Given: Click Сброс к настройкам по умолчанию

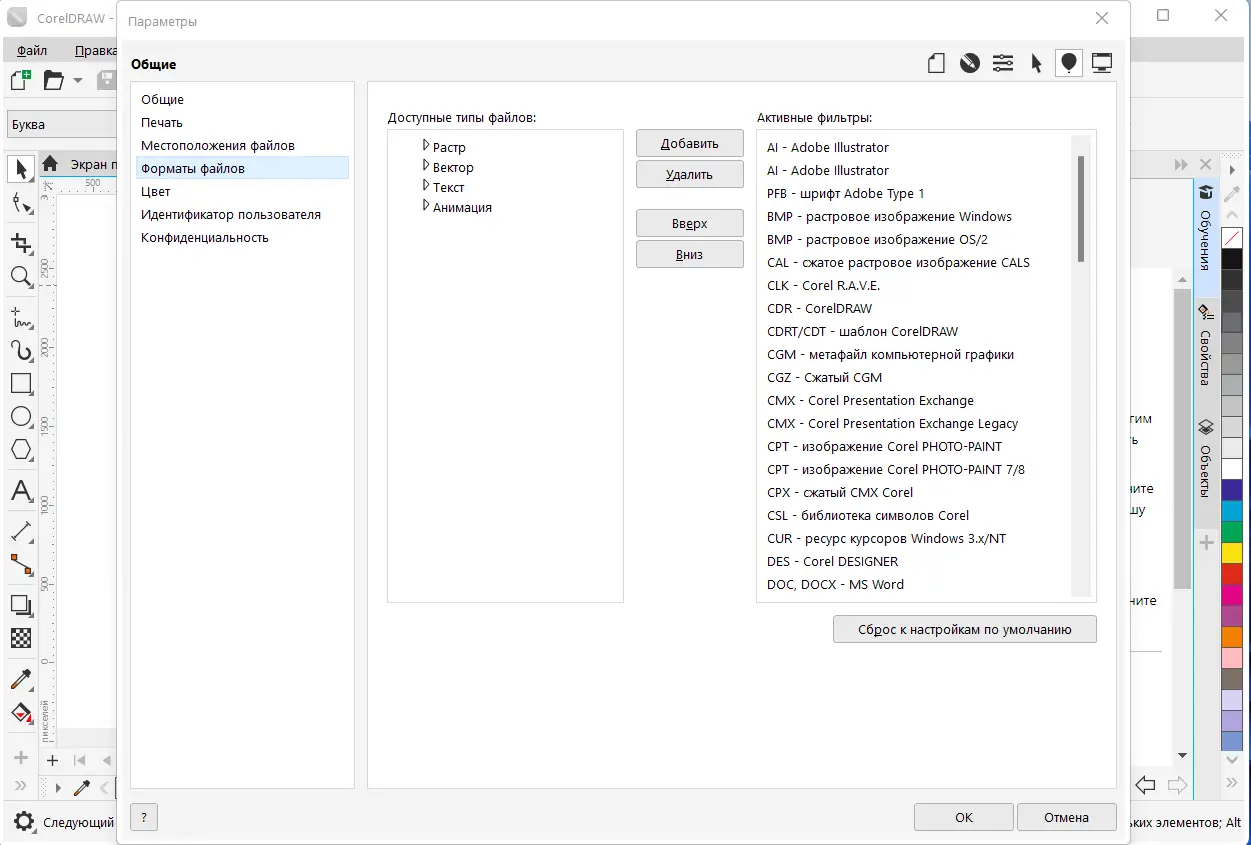Looking at the screenshot, I should [964, 630].
